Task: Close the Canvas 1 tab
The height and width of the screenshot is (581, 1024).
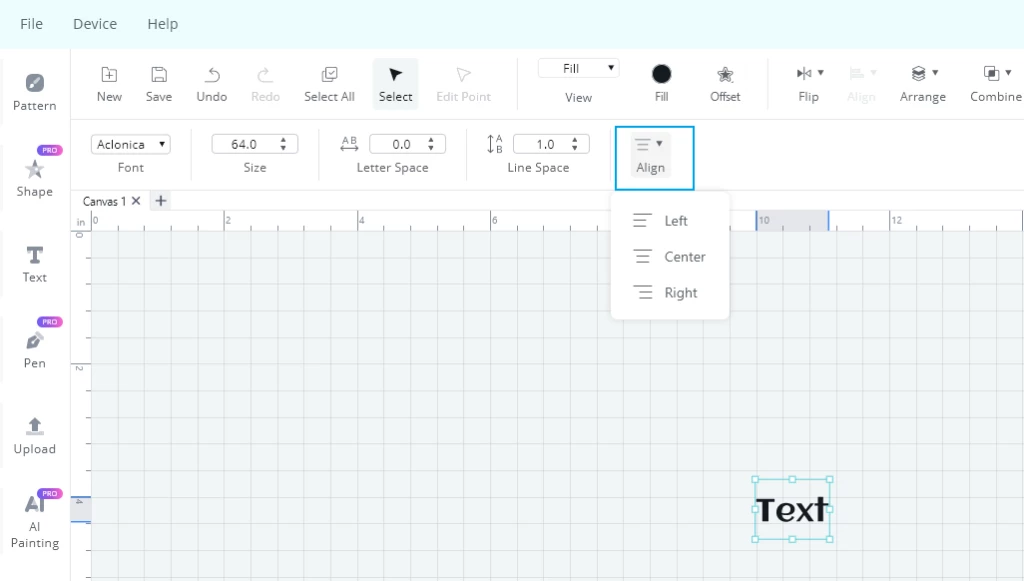Action: (136, 201)
